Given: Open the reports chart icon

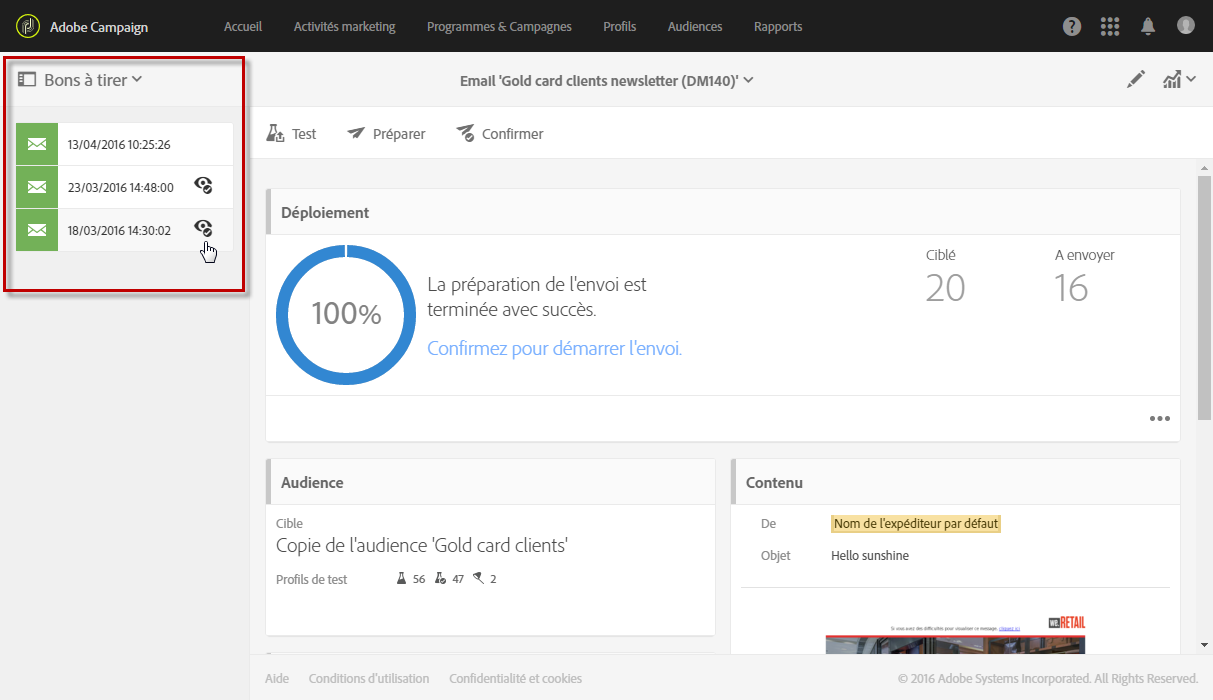Looking at the screenshot, I should pos(1172,80).
